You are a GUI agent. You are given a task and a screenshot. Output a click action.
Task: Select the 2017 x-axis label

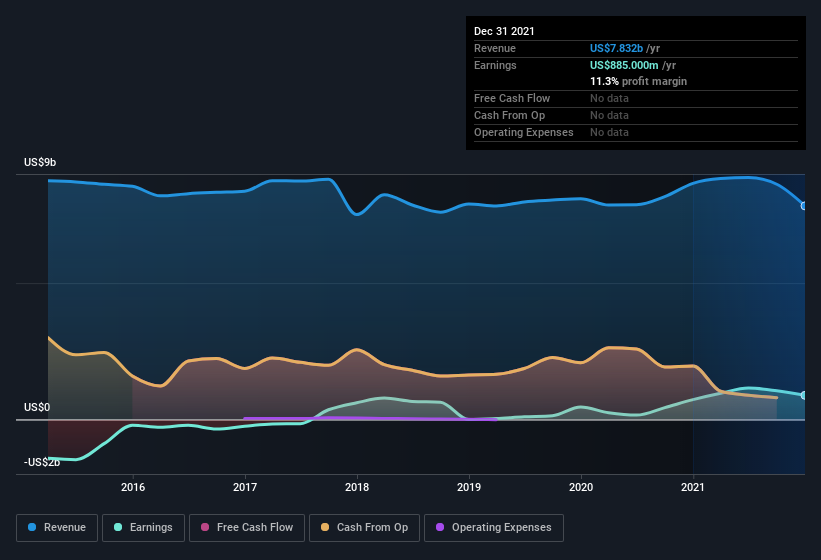tap(245, 487)
